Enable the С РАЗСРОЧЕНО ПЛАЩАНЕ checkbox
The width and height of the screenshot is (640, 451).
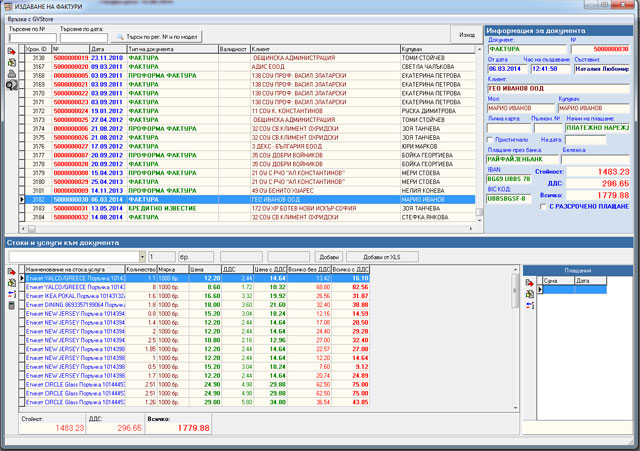(543, 207)
